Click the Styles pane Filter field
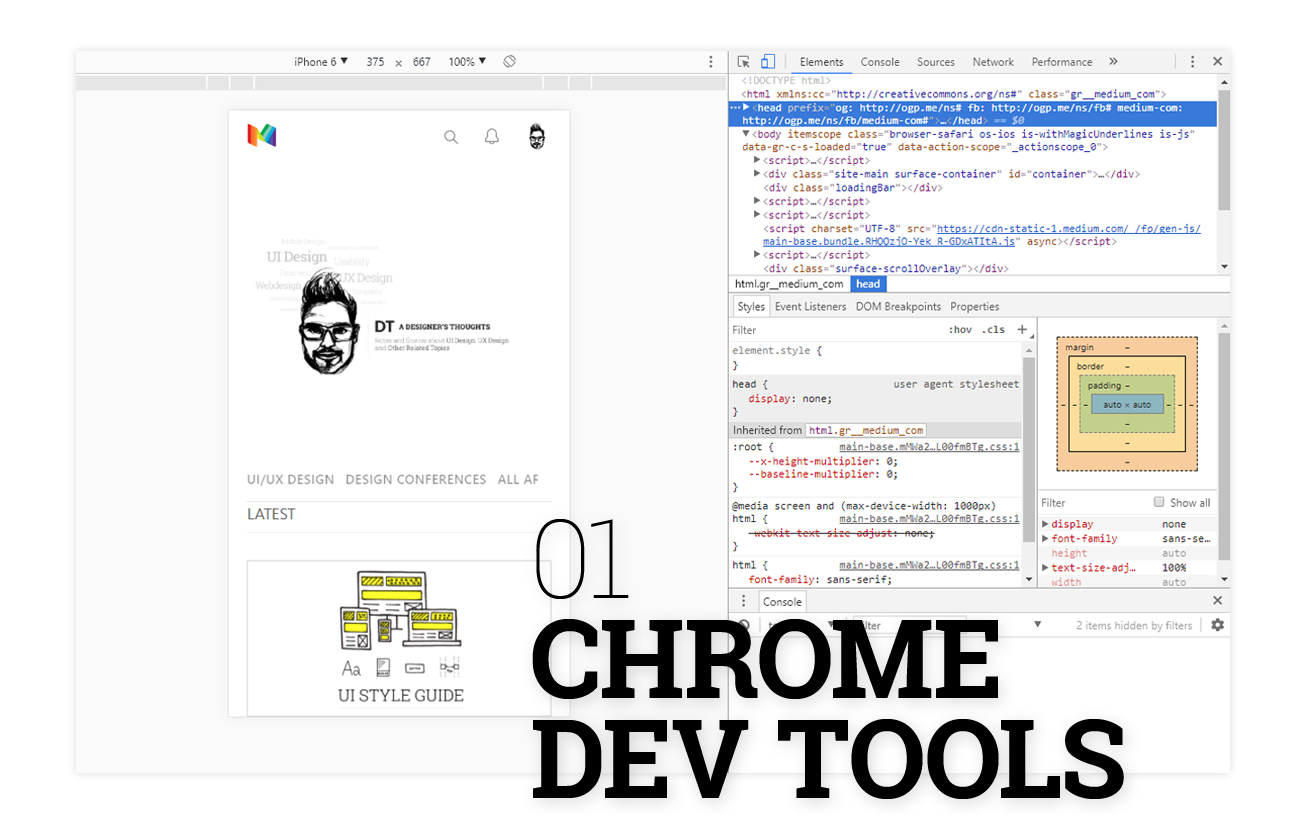 835,330
